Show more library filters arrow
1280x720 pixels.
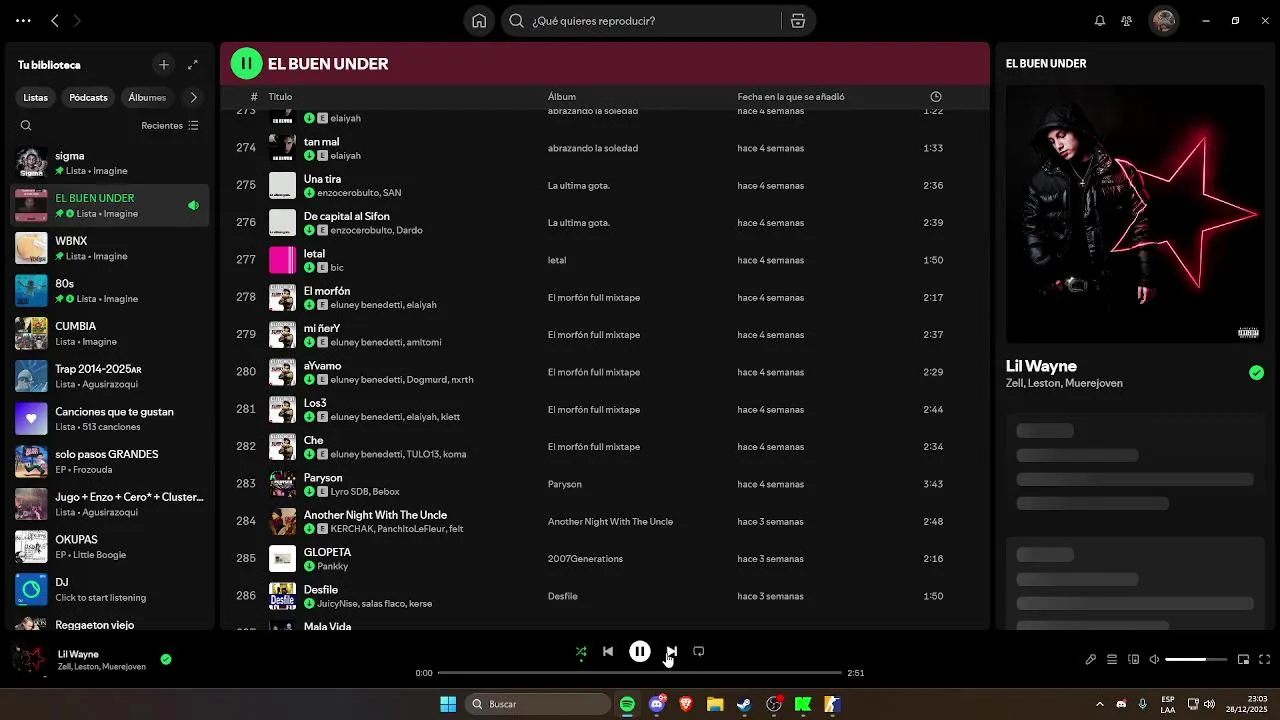(x=193, y=97)
